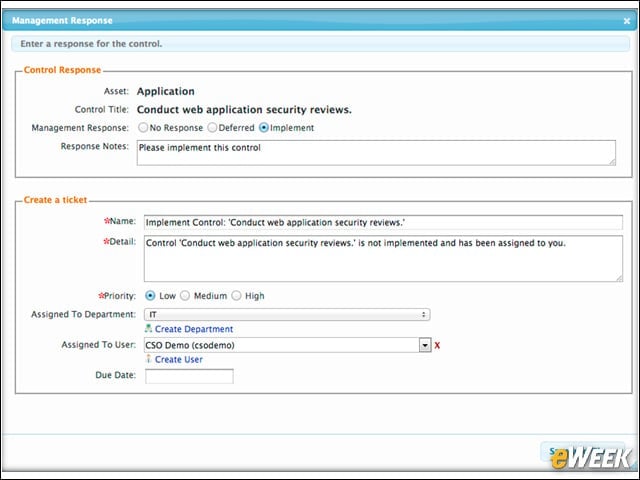Select the Deferred radio button

(212, 127)
